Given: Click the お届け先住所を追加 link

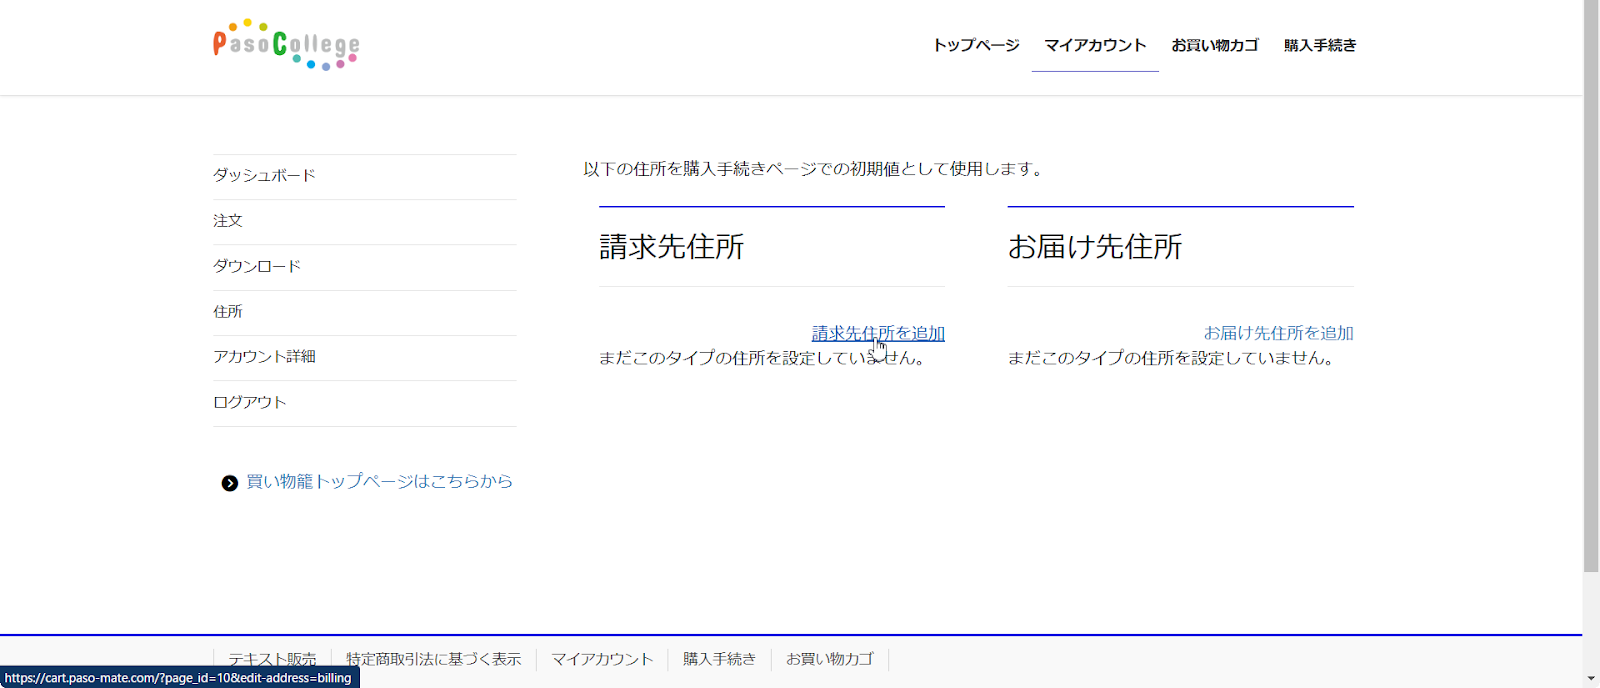Looking at the screenshot, I should point(1278,333).
